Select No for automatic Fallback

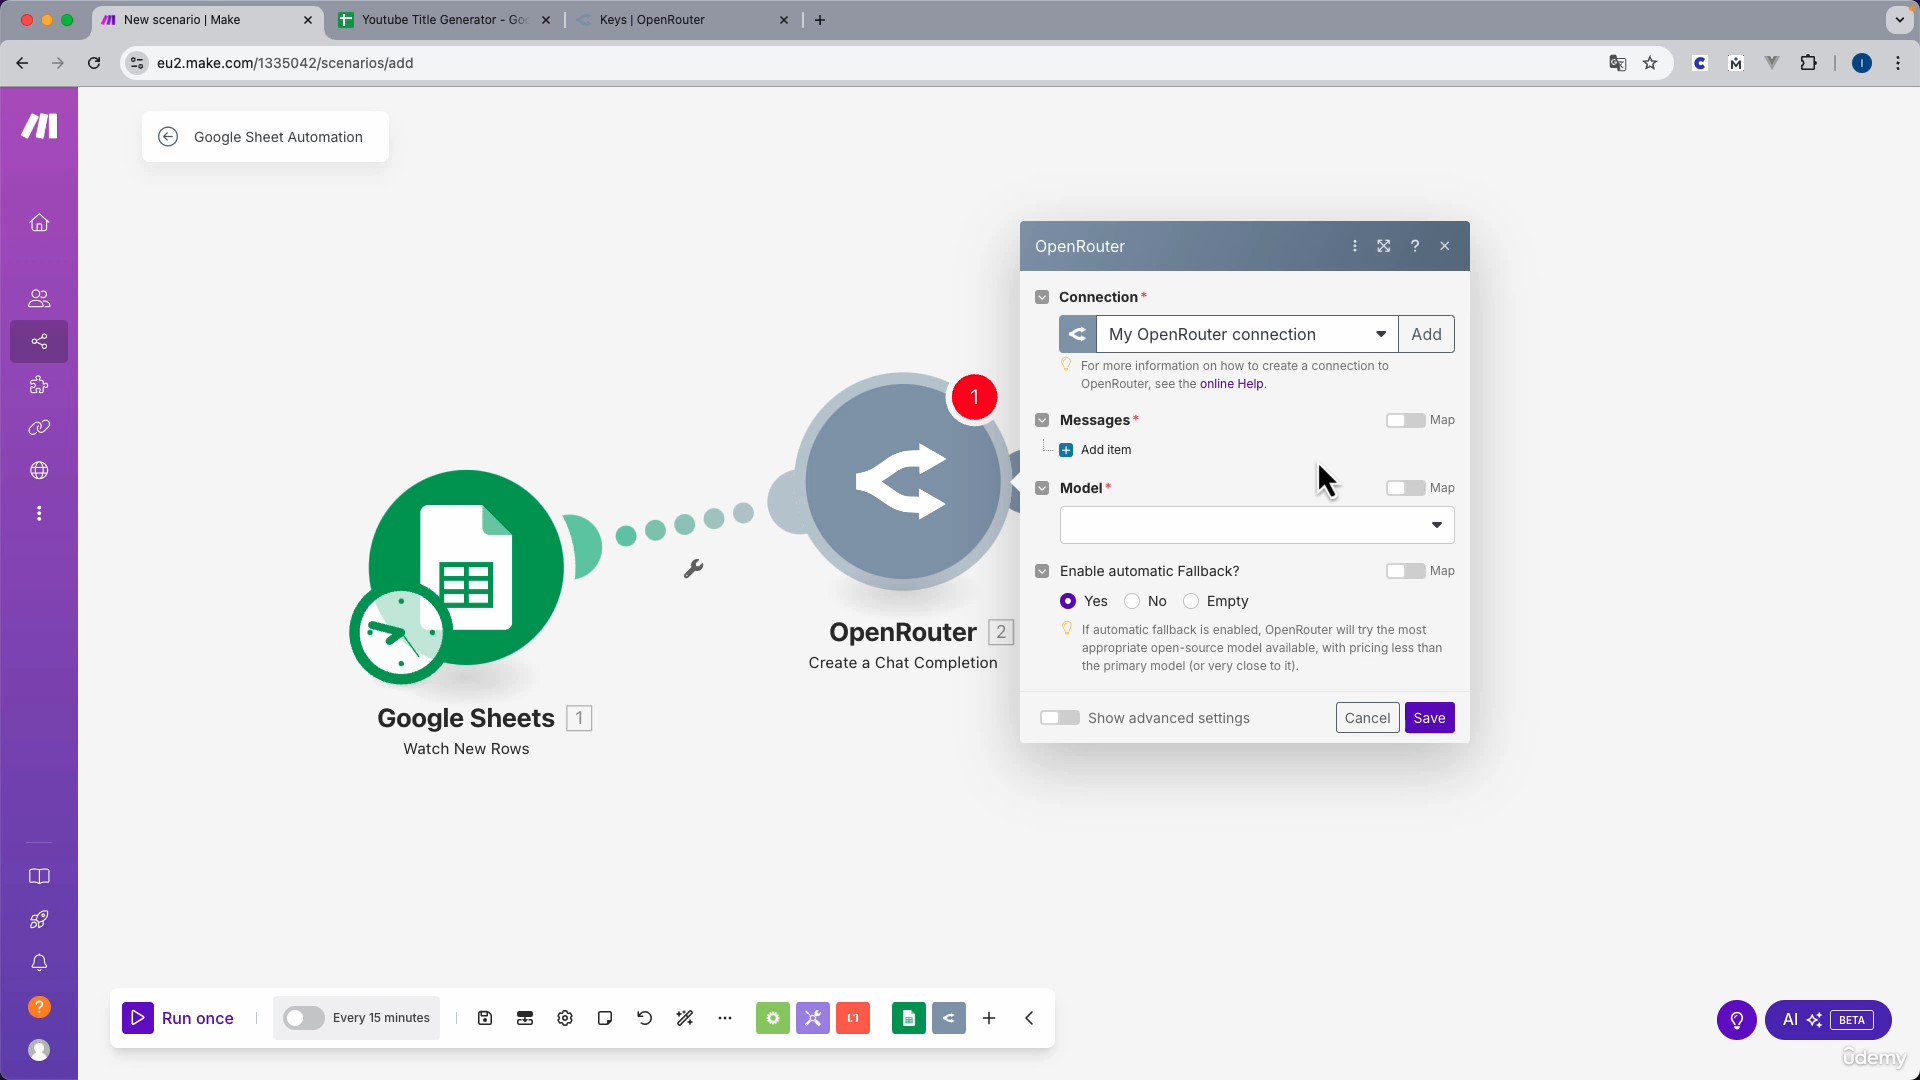click(x=1132, y=601)
